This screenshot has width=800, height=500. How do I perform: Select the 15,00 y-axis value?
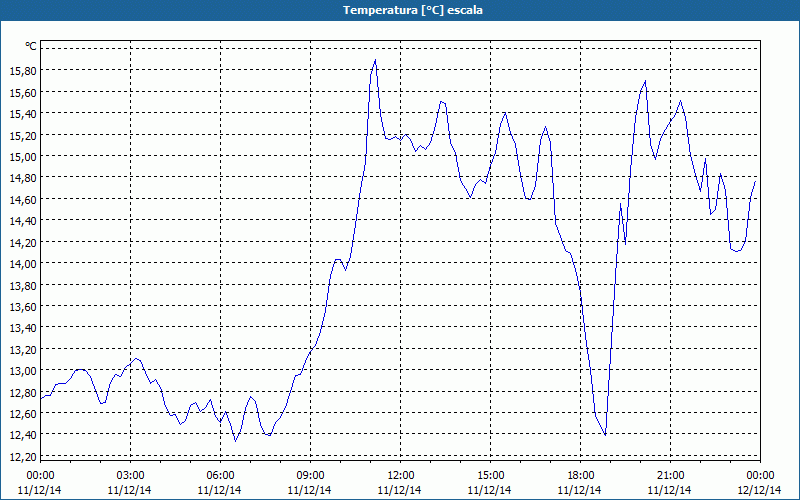point(23,157)
